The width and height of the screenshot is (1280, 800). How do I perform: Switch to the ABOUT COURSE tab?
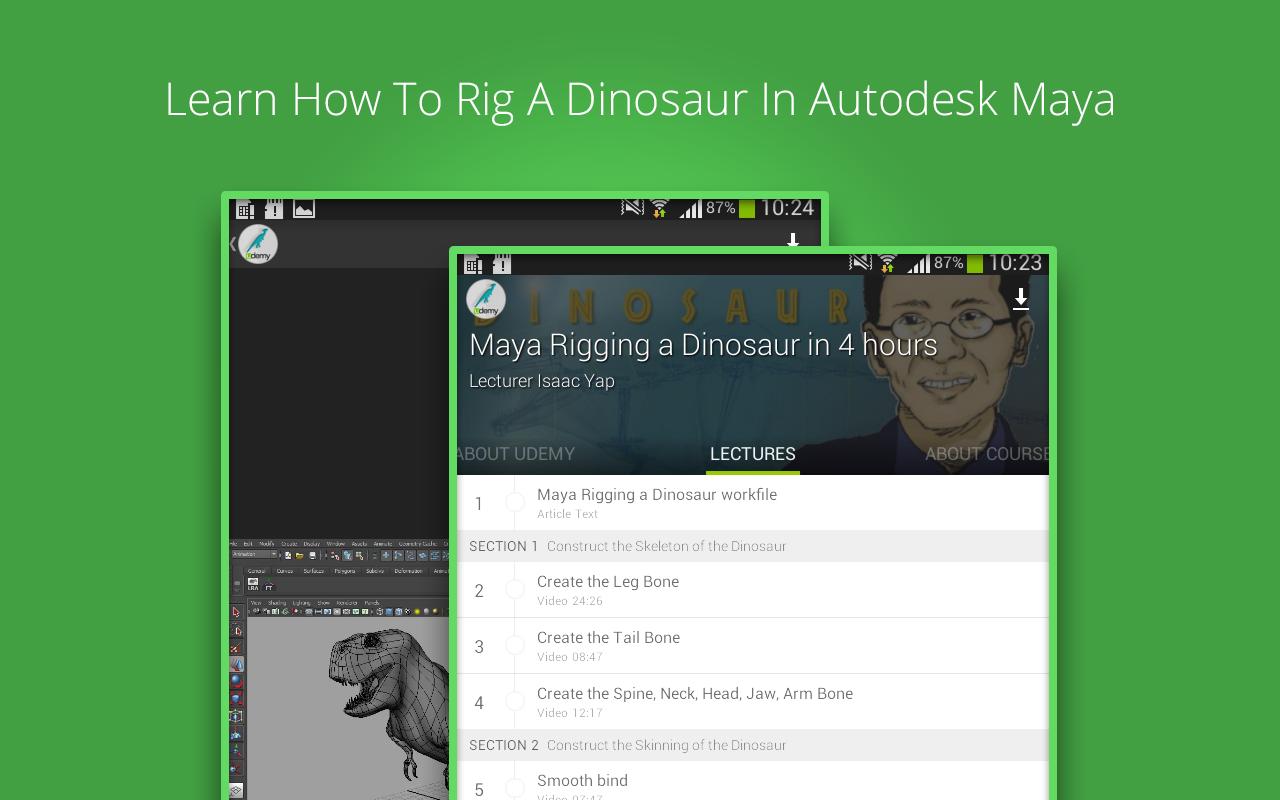[984, 453]
